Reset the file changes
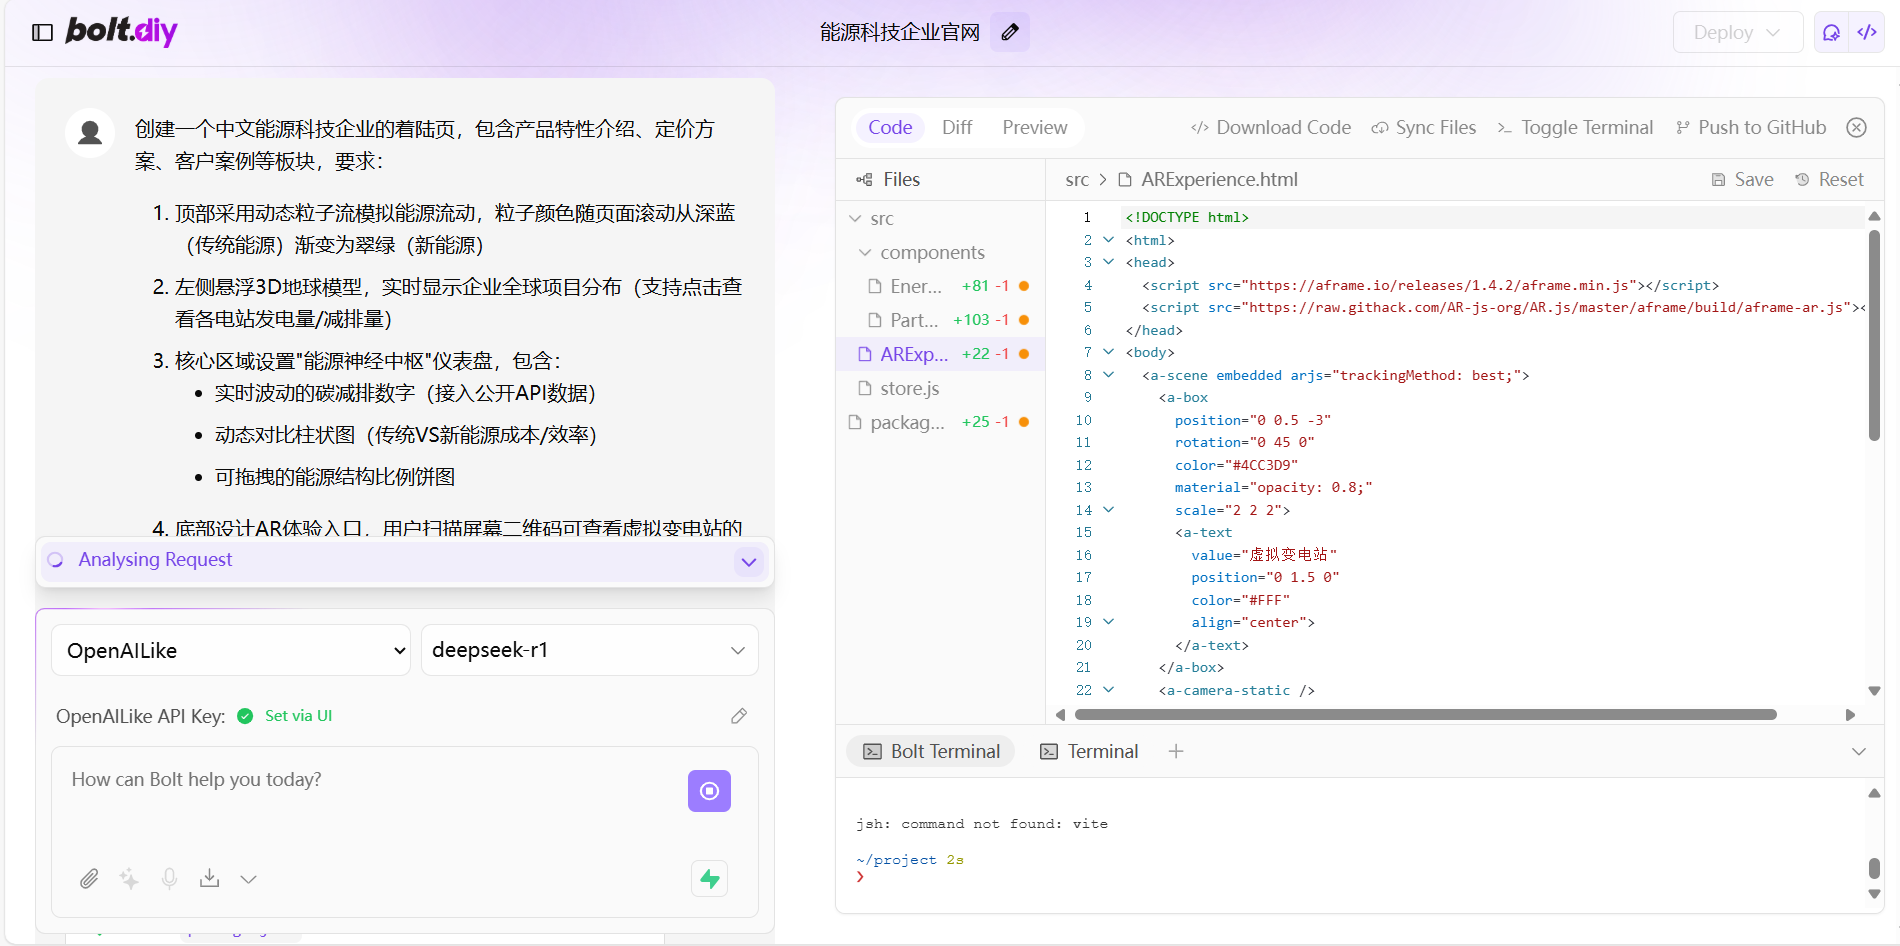The height and width of the screenshot is (946, 1900). 1829,179
